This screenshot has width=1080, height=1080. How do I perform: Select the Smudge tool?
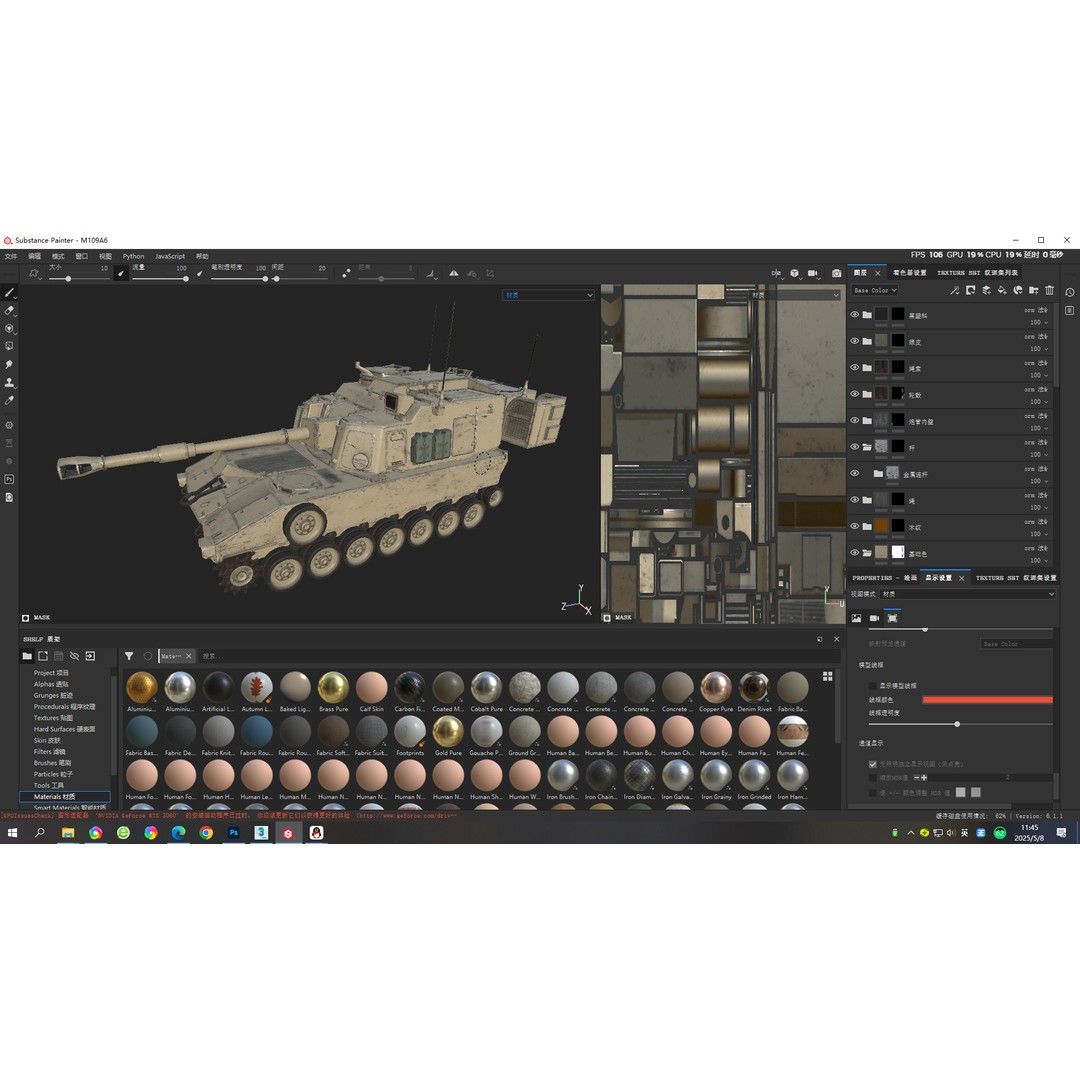[x=9, y=364]
